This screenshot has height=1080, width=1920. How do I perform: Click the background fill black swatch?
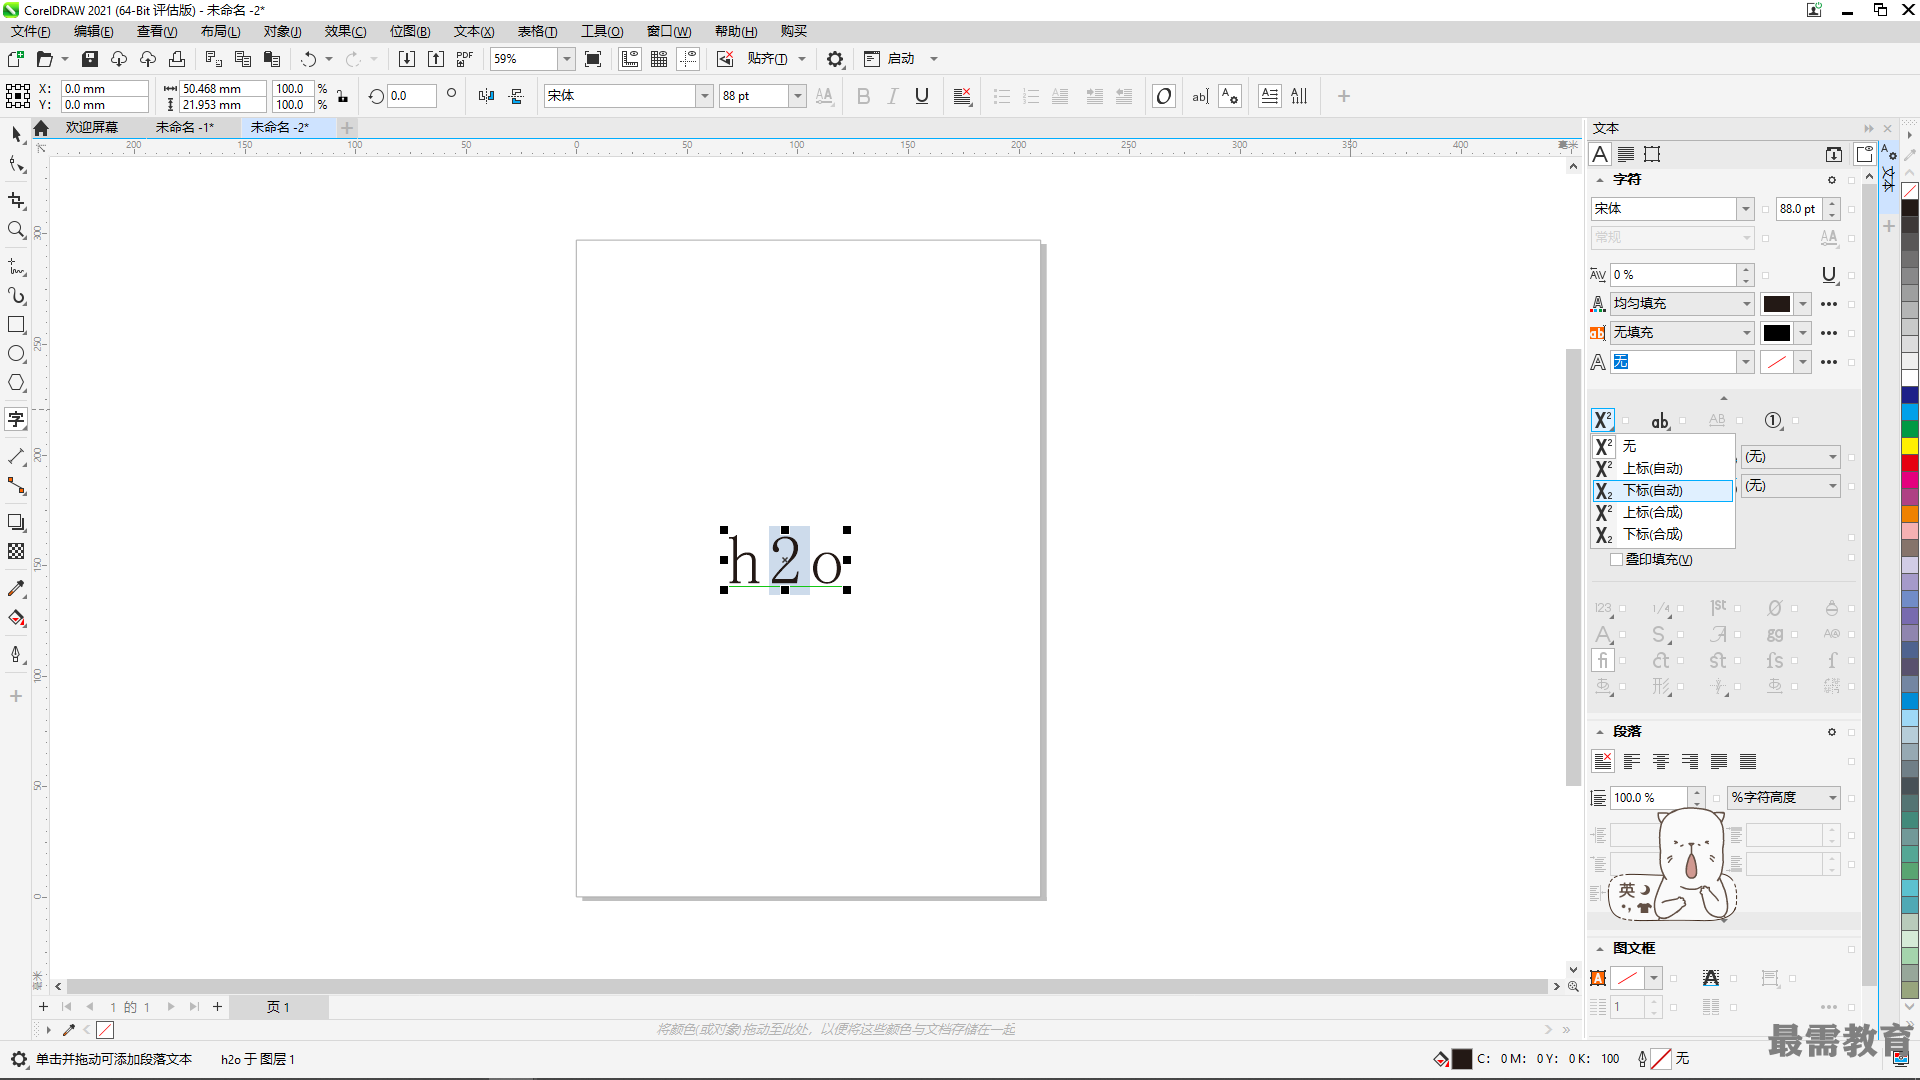pos(1777,333)
